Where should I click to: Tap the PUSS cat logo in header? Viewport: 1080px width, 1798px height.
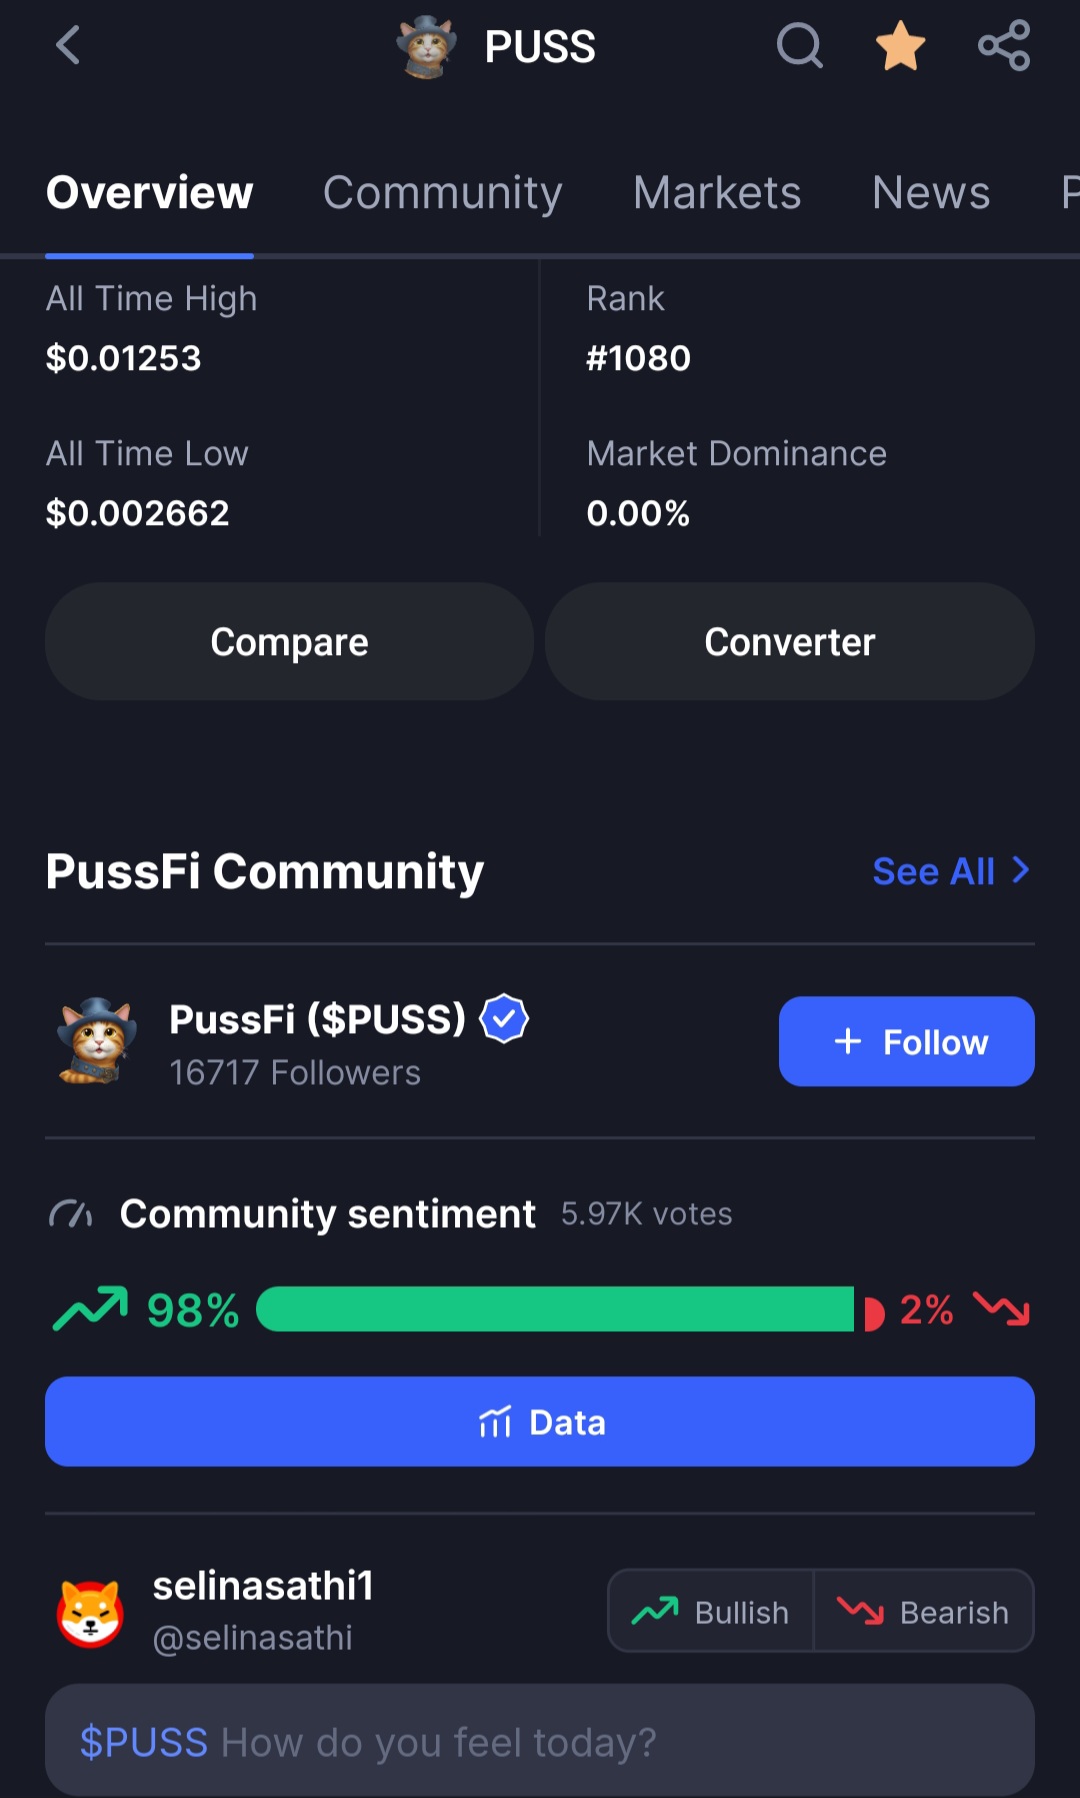pos(427,46)
